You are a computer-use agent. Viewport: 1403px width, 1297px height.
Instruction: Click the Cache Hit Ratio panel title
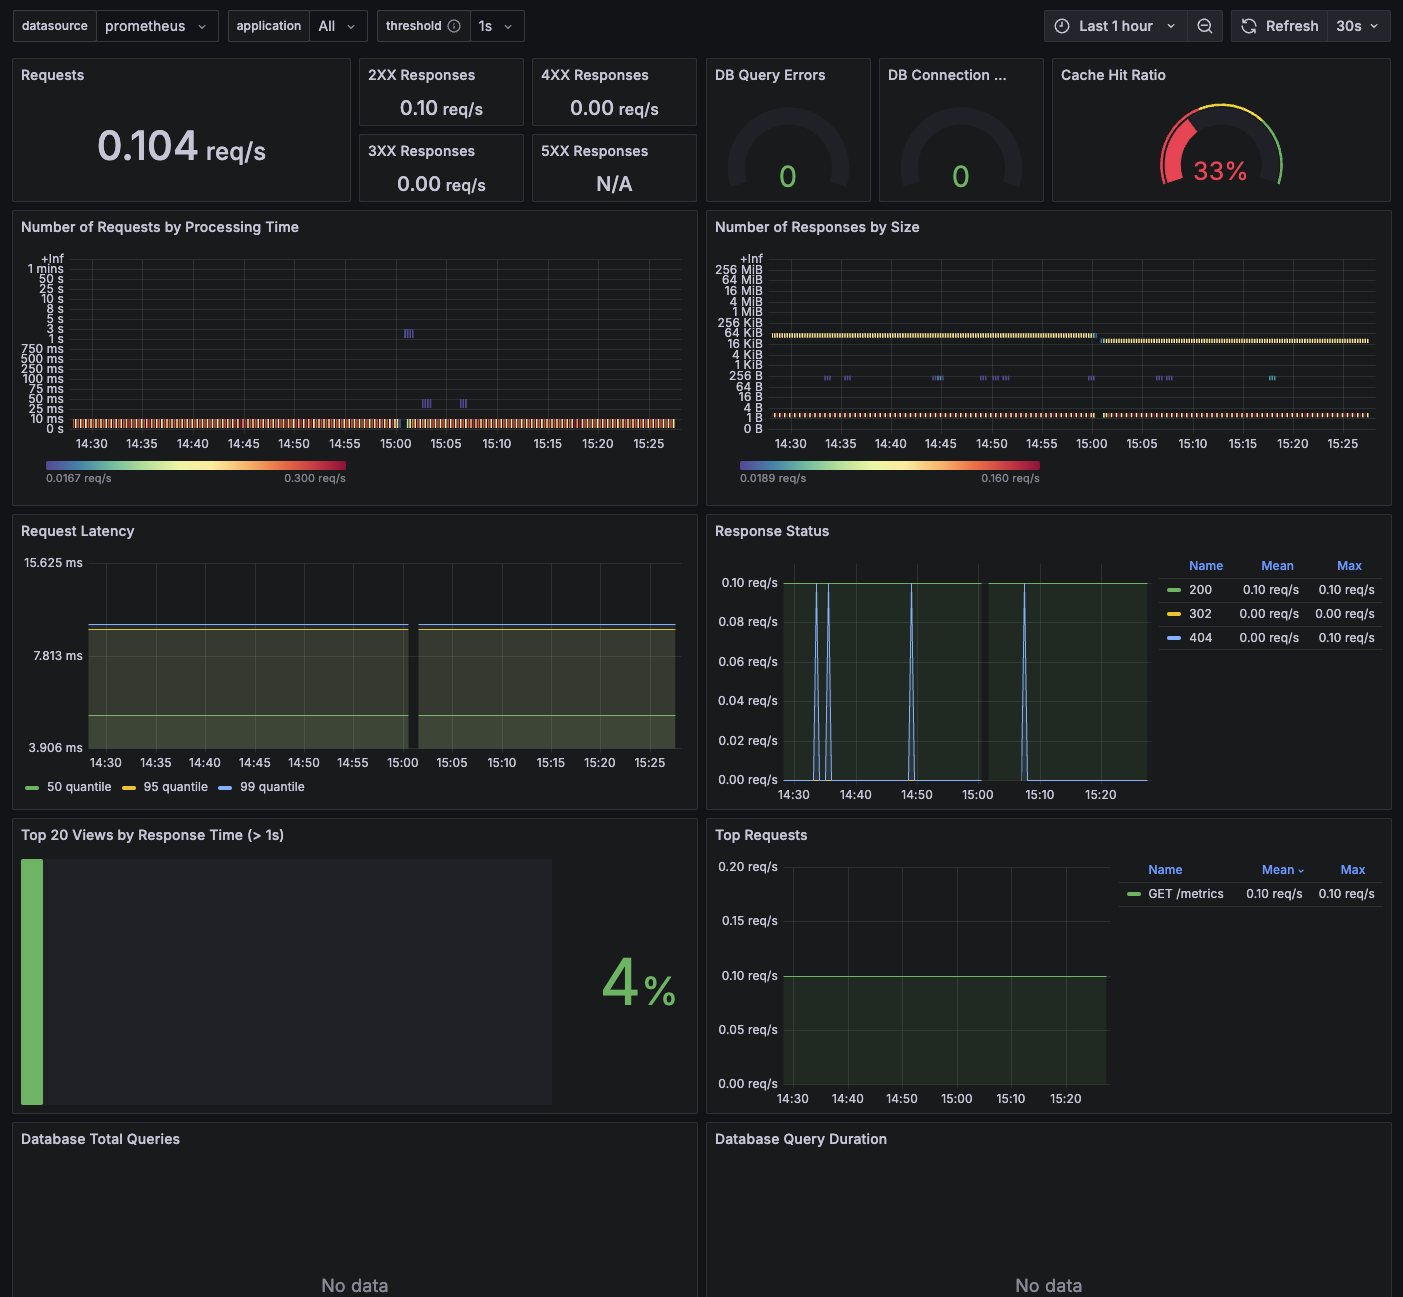click(x=1113, y=75)
